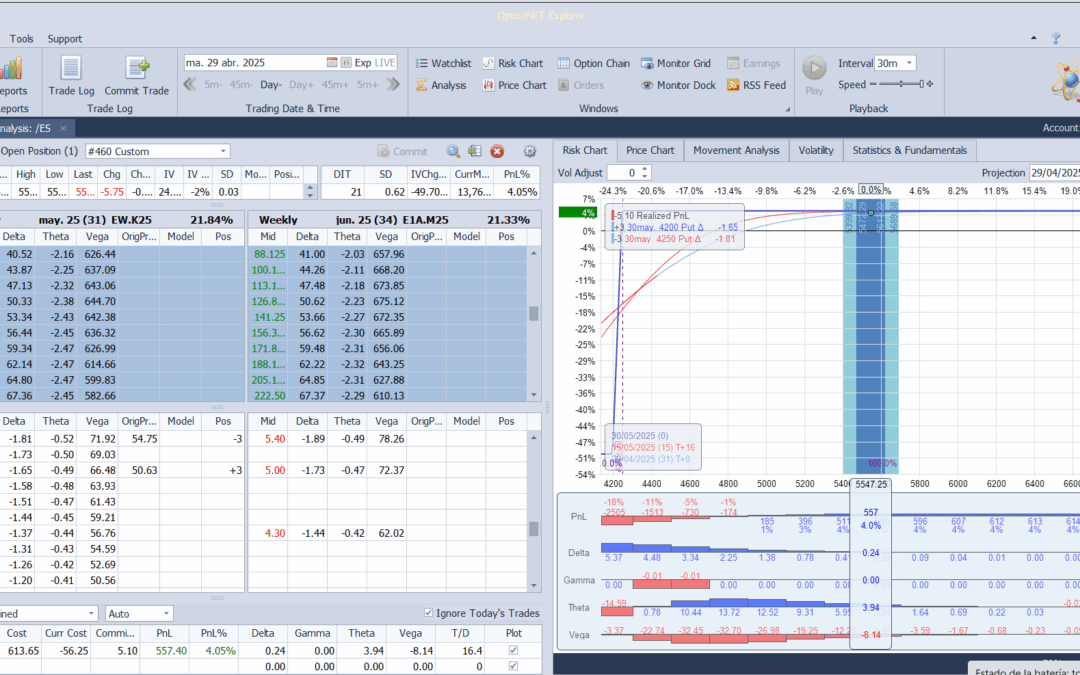Expand the #460 Custom position dropdown
Screen dimensions: 1080x675
point(223,152)
